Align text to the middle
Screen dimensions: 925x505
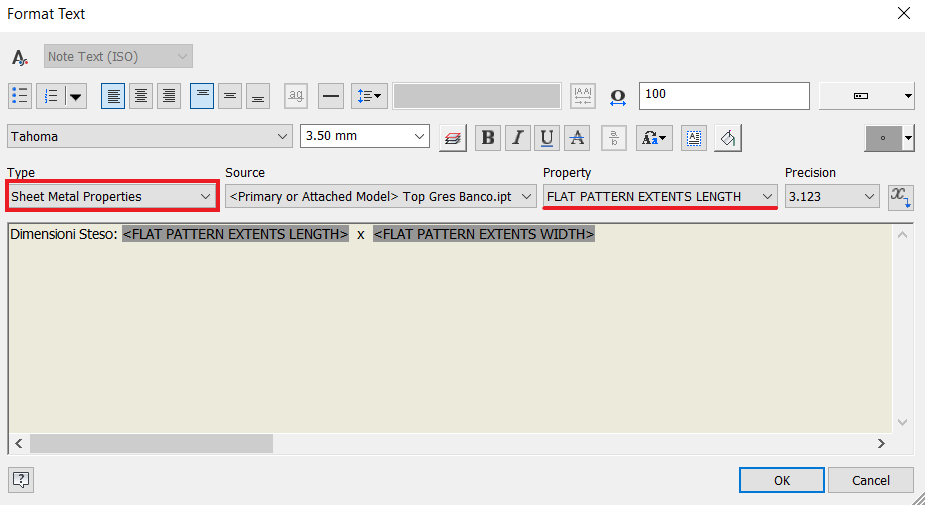pyautogui.click(x=230, y=96)
